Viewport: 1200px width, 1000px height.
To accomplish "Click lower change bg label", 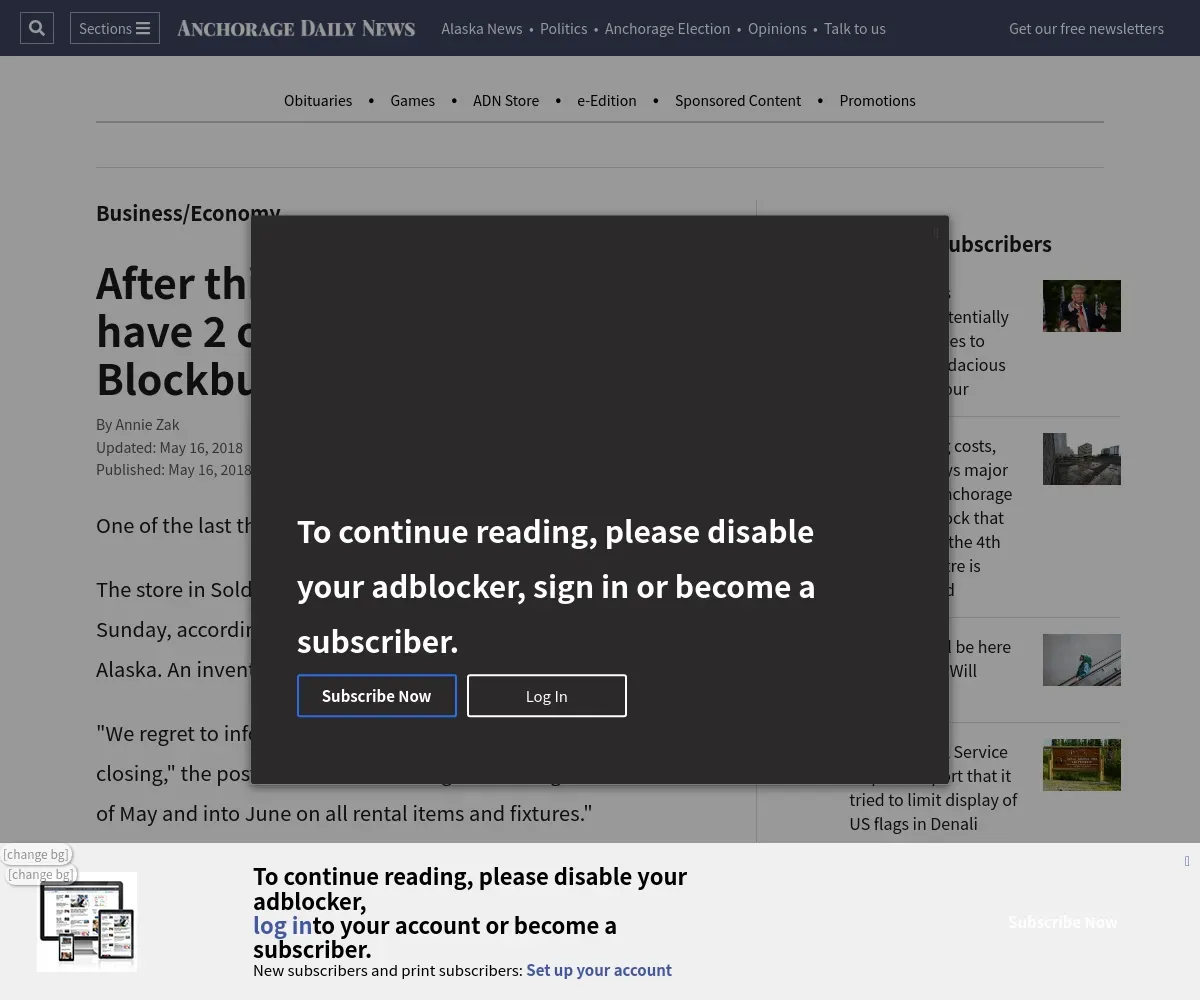I will click(x=41, y=874).
